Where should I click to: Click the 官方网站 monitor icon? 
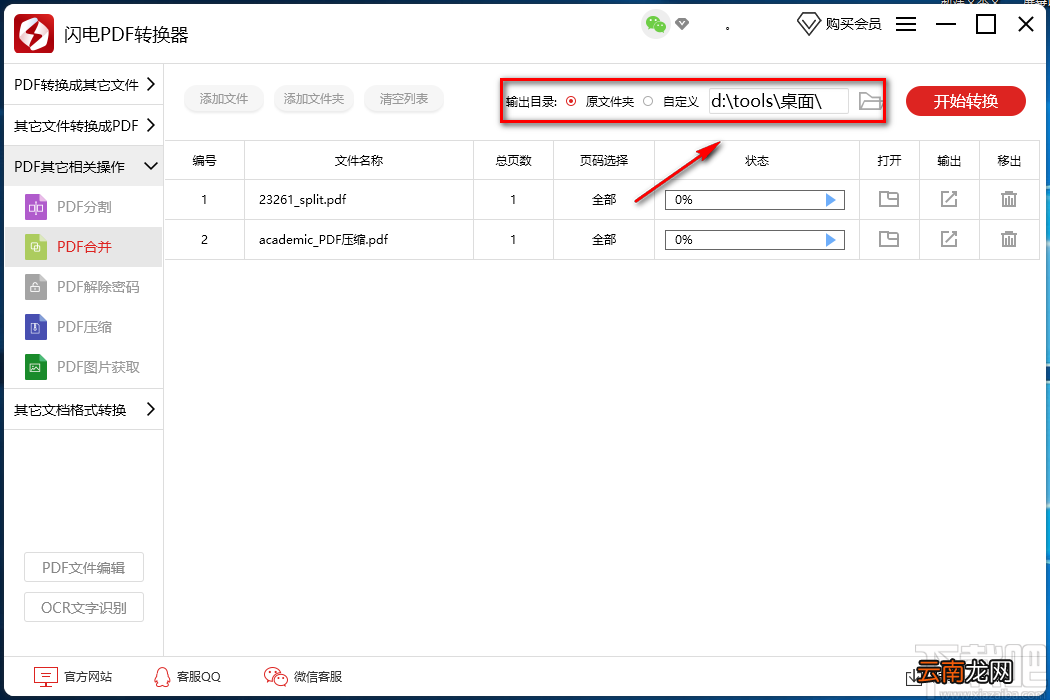(46, 677)
